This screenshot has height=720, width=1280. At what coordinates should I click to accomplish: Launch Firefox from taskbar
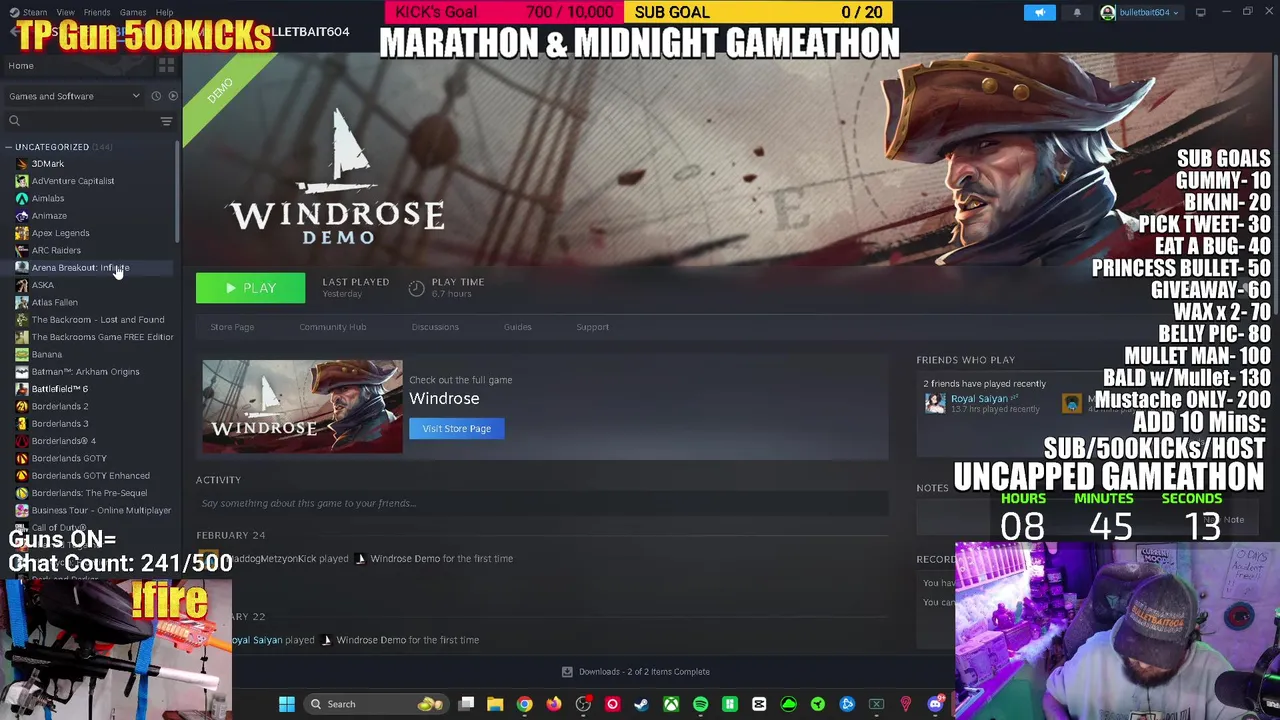[553, 704]
